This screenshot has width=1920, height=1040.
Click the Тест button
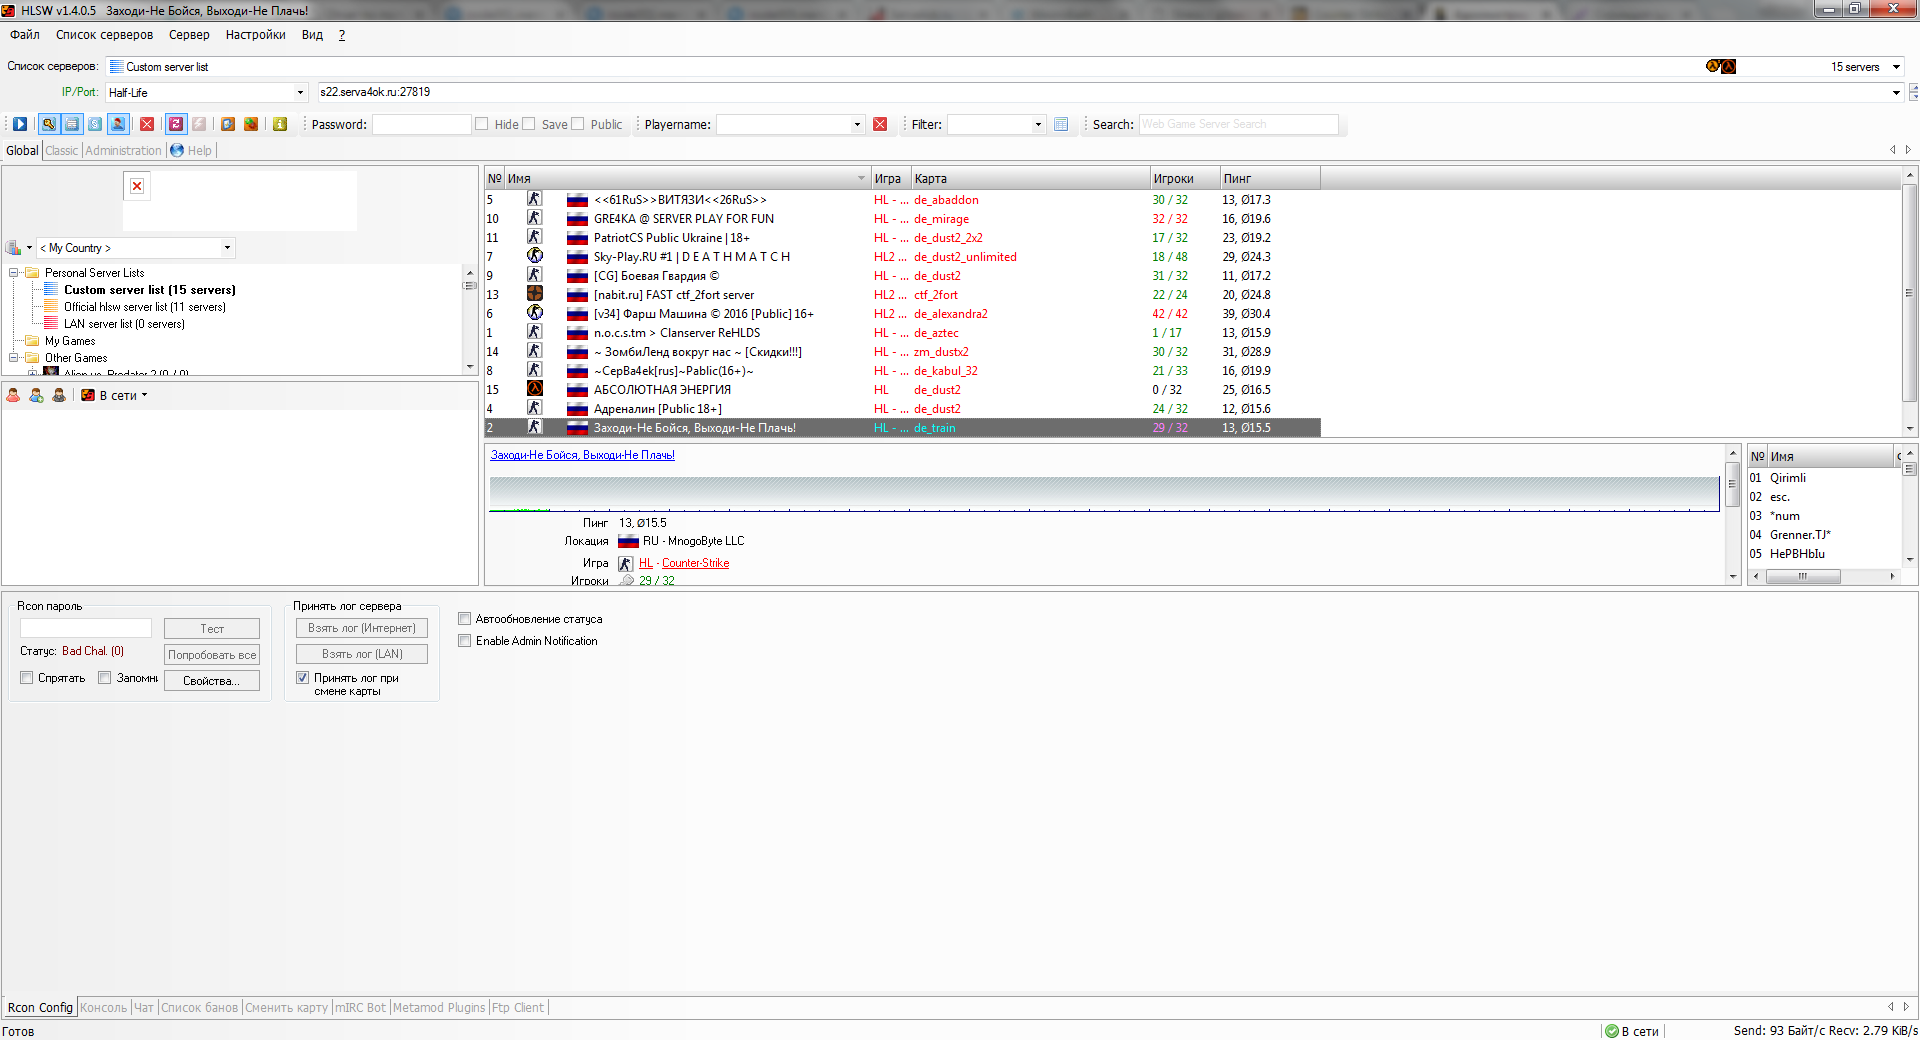click(x=212, y=629)
